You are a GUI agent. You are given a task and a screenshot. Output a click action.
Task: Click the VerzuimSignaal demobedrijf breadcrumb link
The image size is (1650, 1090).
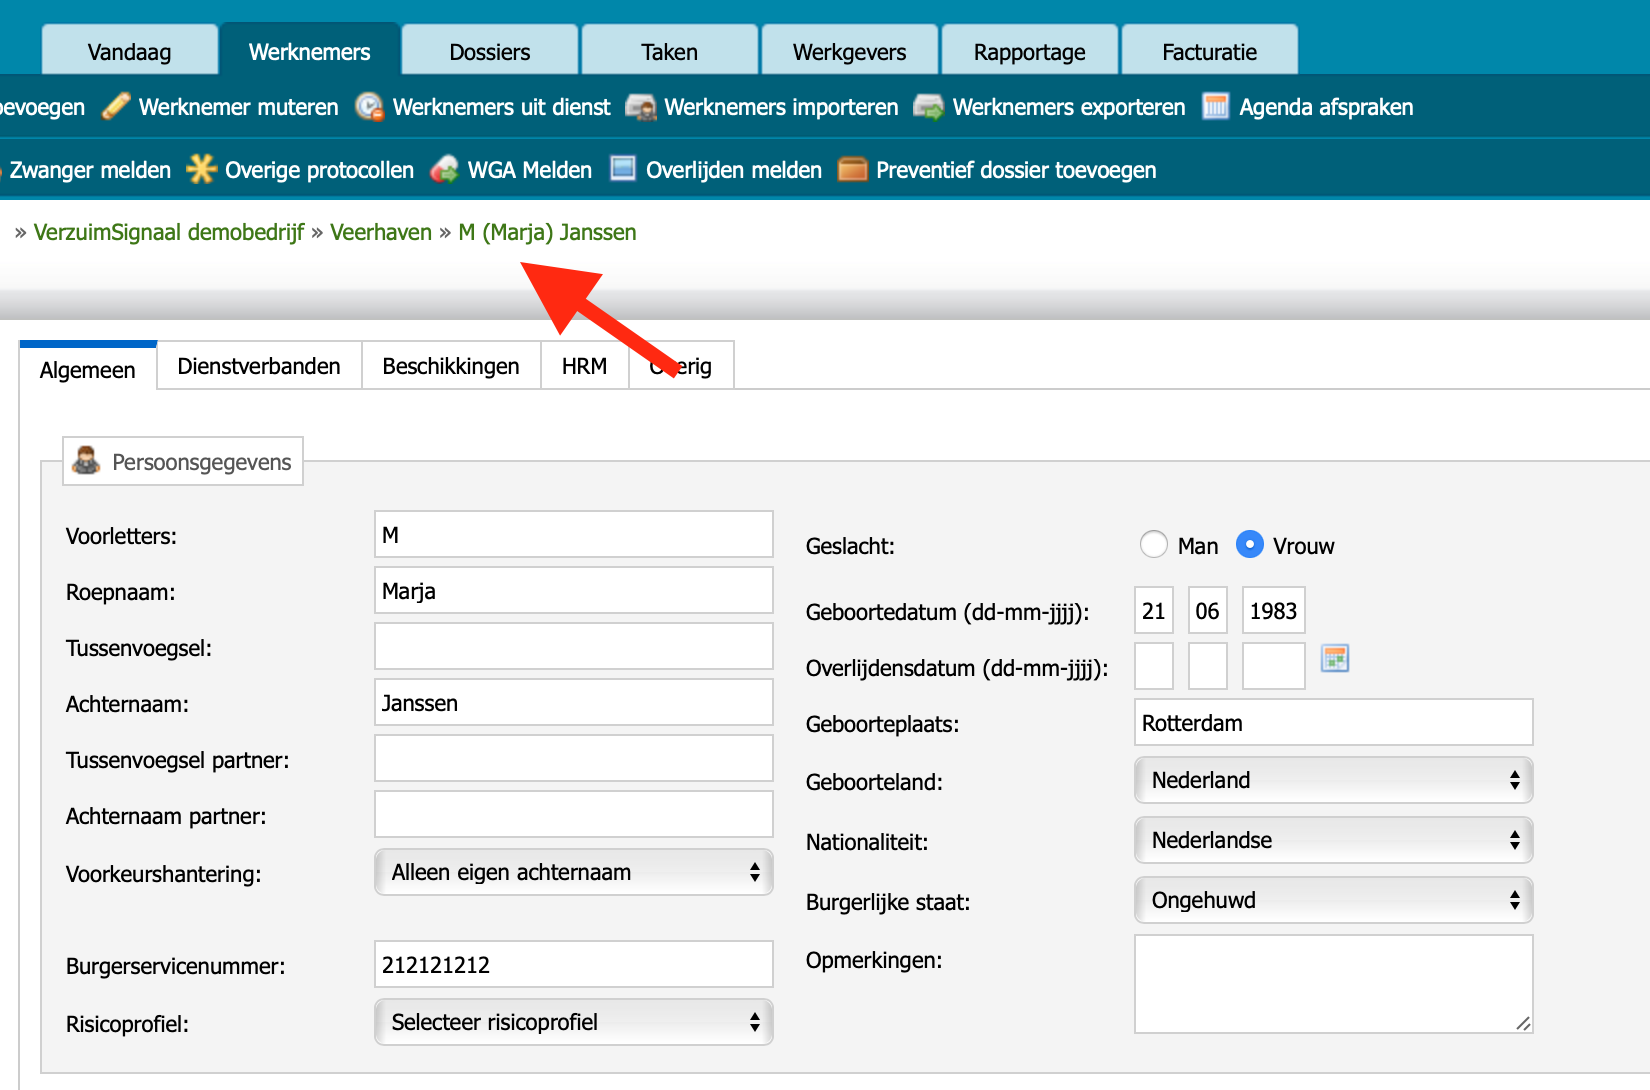tap(169, 232)
